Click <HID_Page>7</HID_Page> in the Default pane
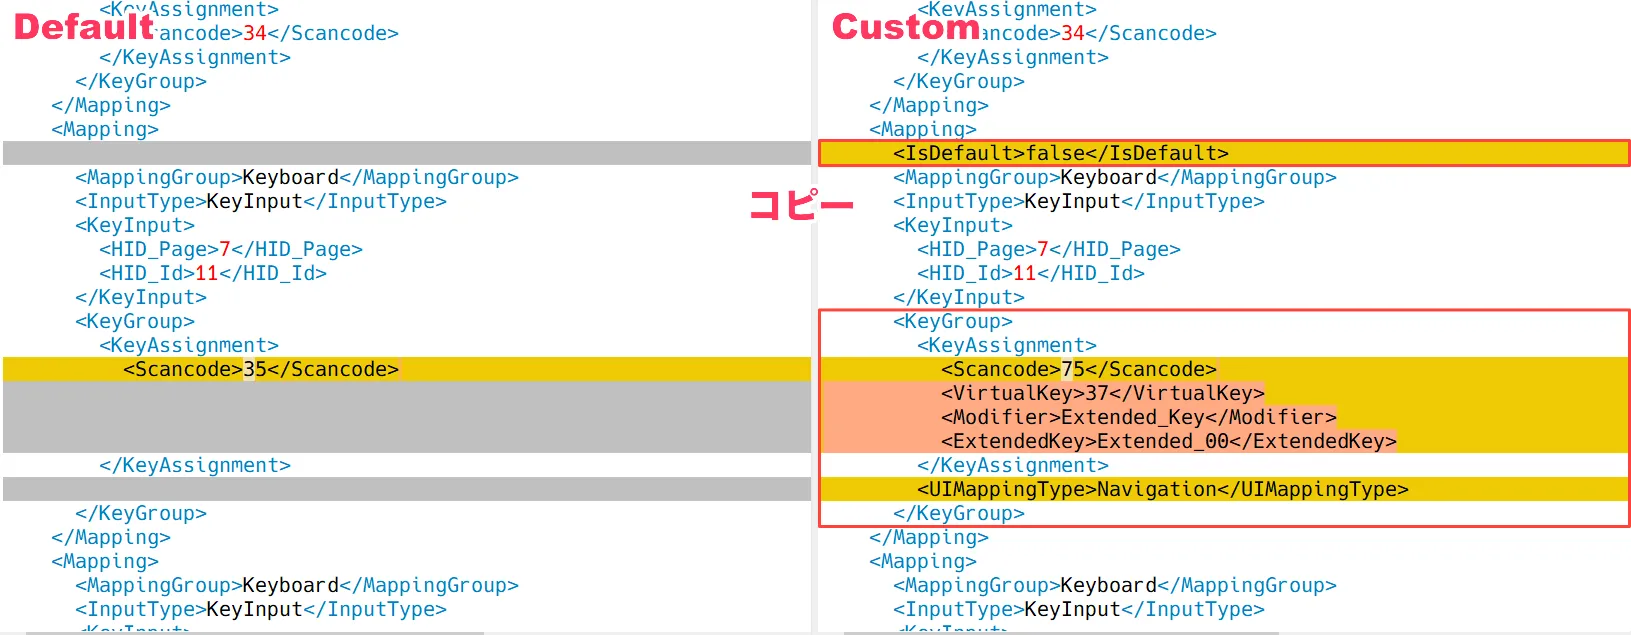The image size is (1631, 635). (231, 249)
